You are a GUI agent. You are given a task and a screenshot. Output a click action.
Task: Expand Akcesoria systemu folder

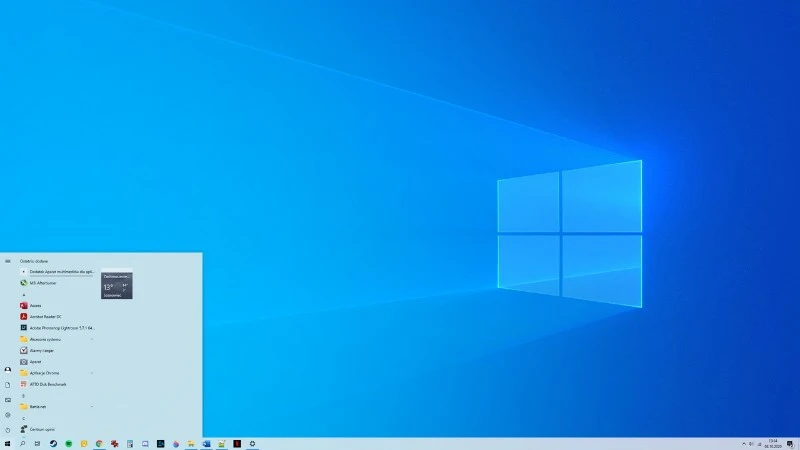coord(57,339)
